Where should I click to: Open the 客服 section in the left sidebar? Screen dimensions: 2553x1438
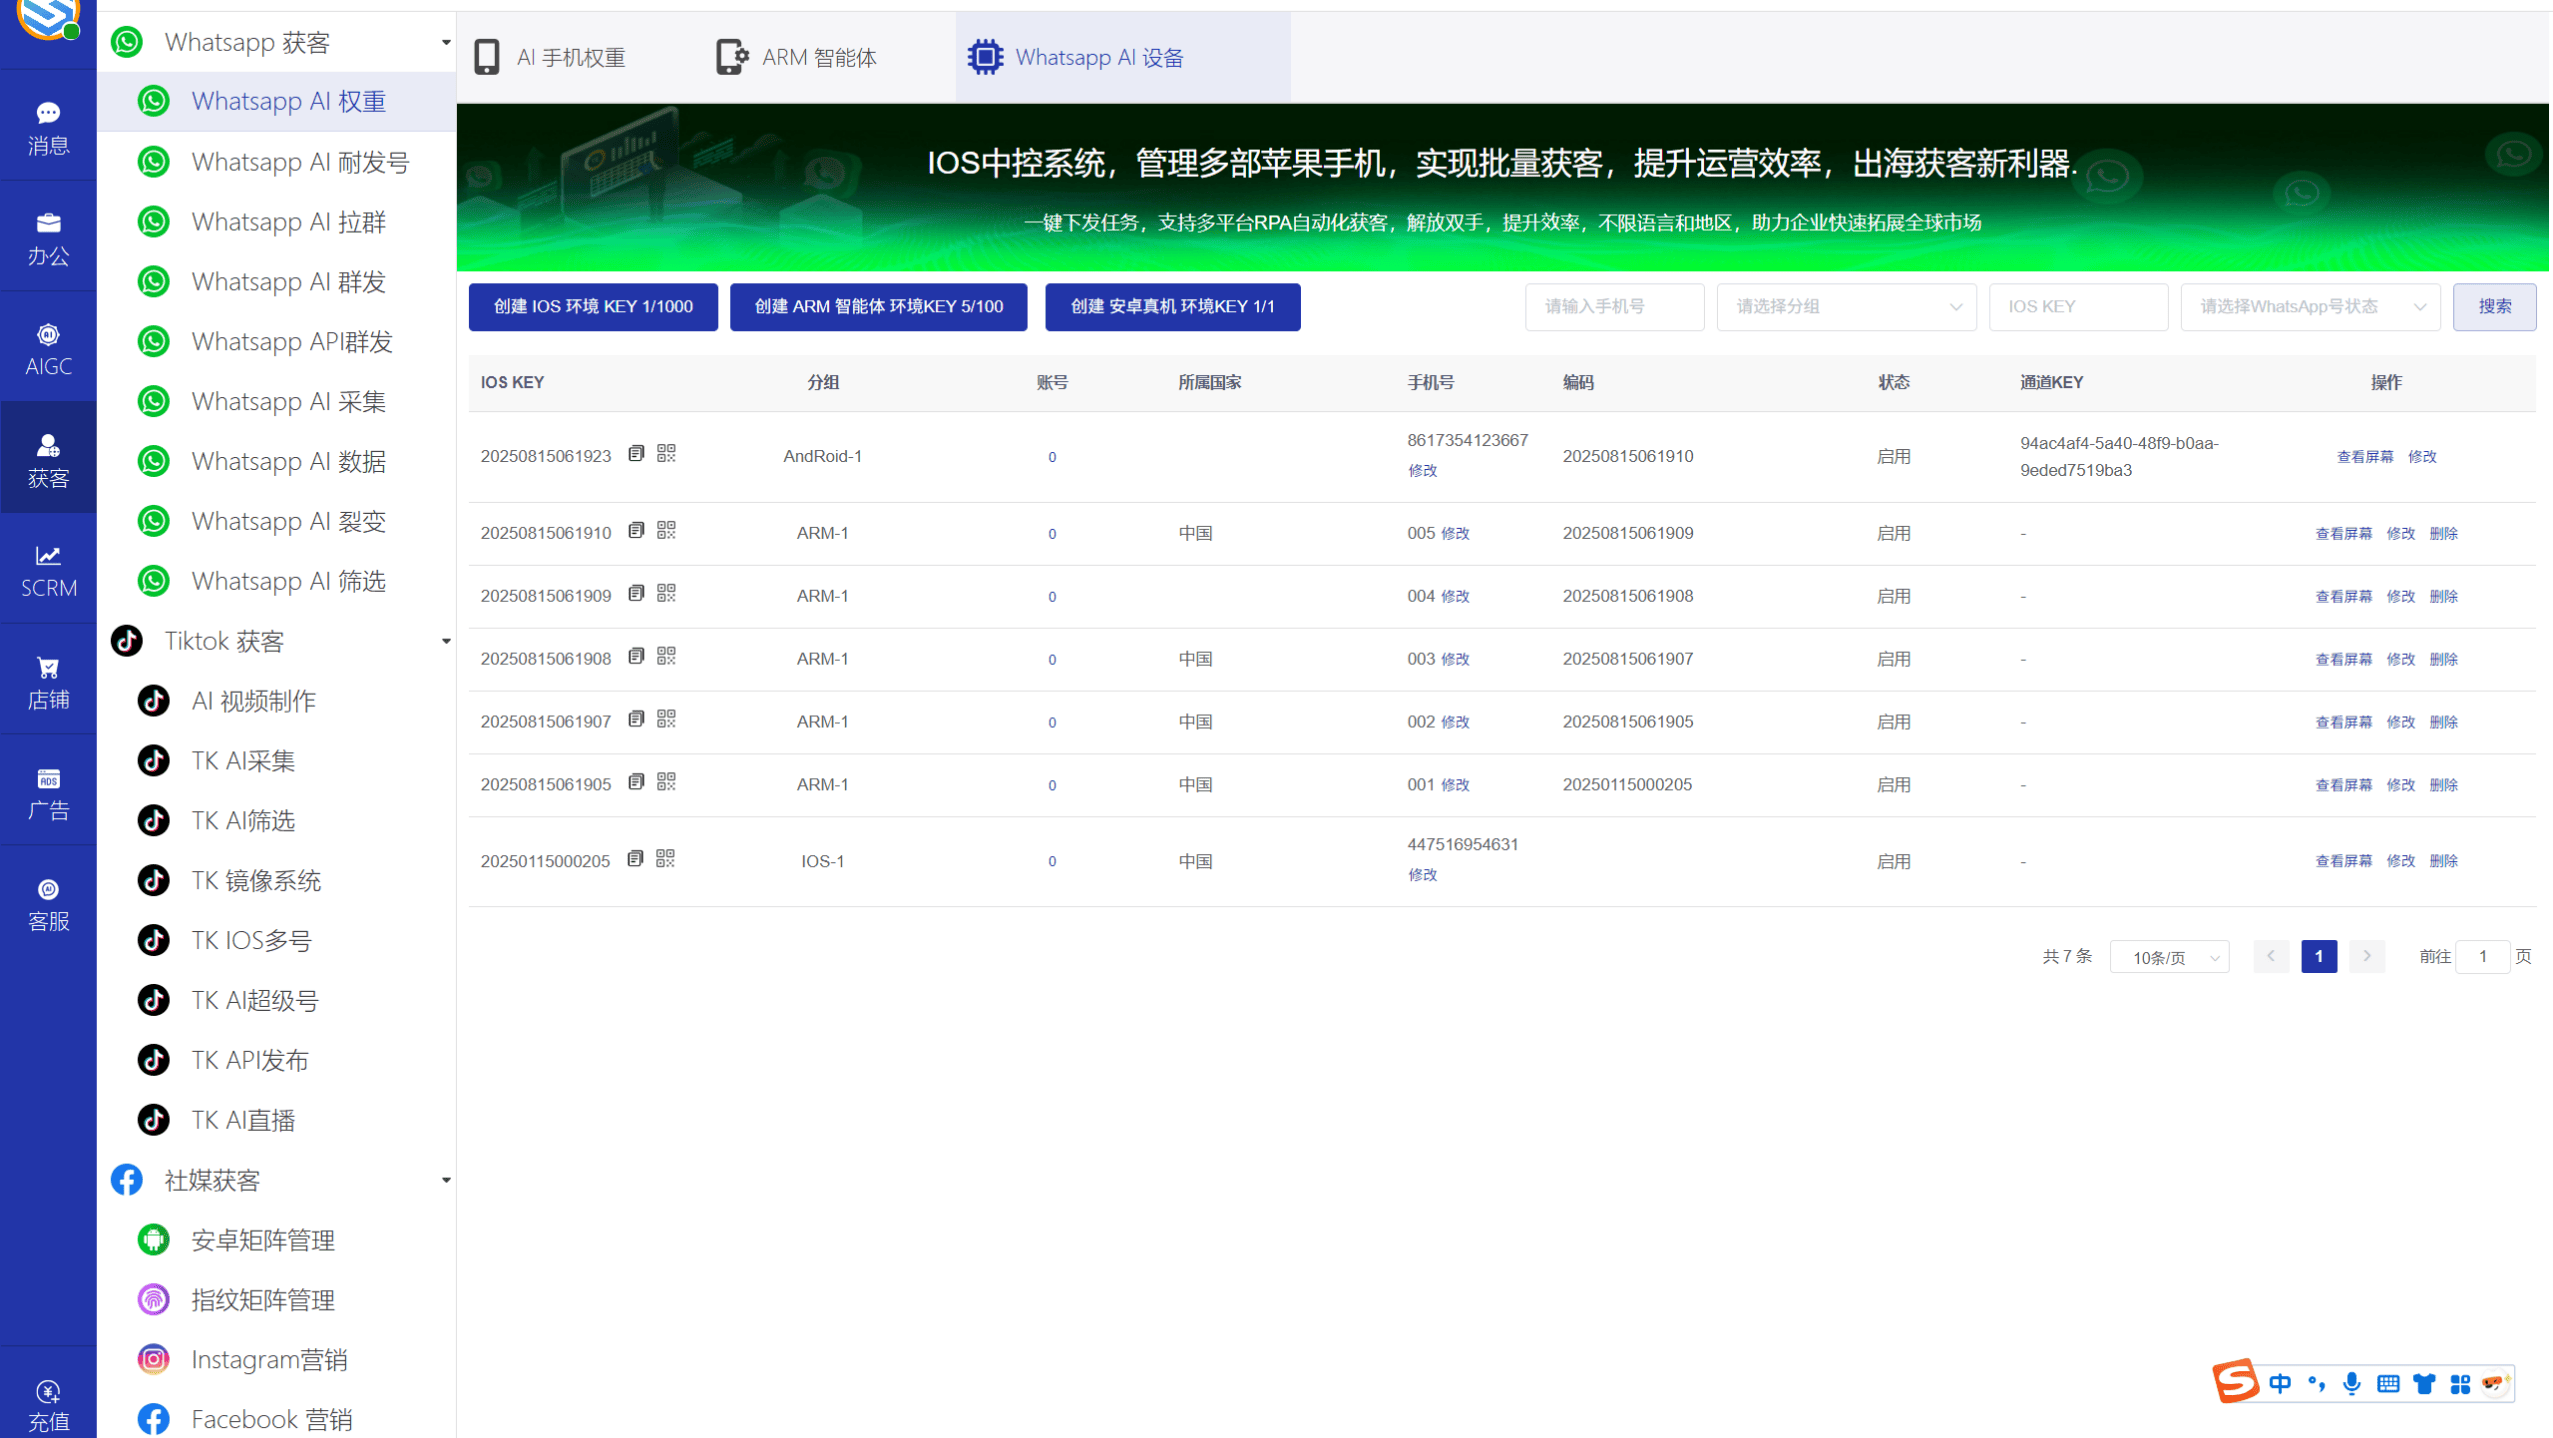[x=48, y=903]
